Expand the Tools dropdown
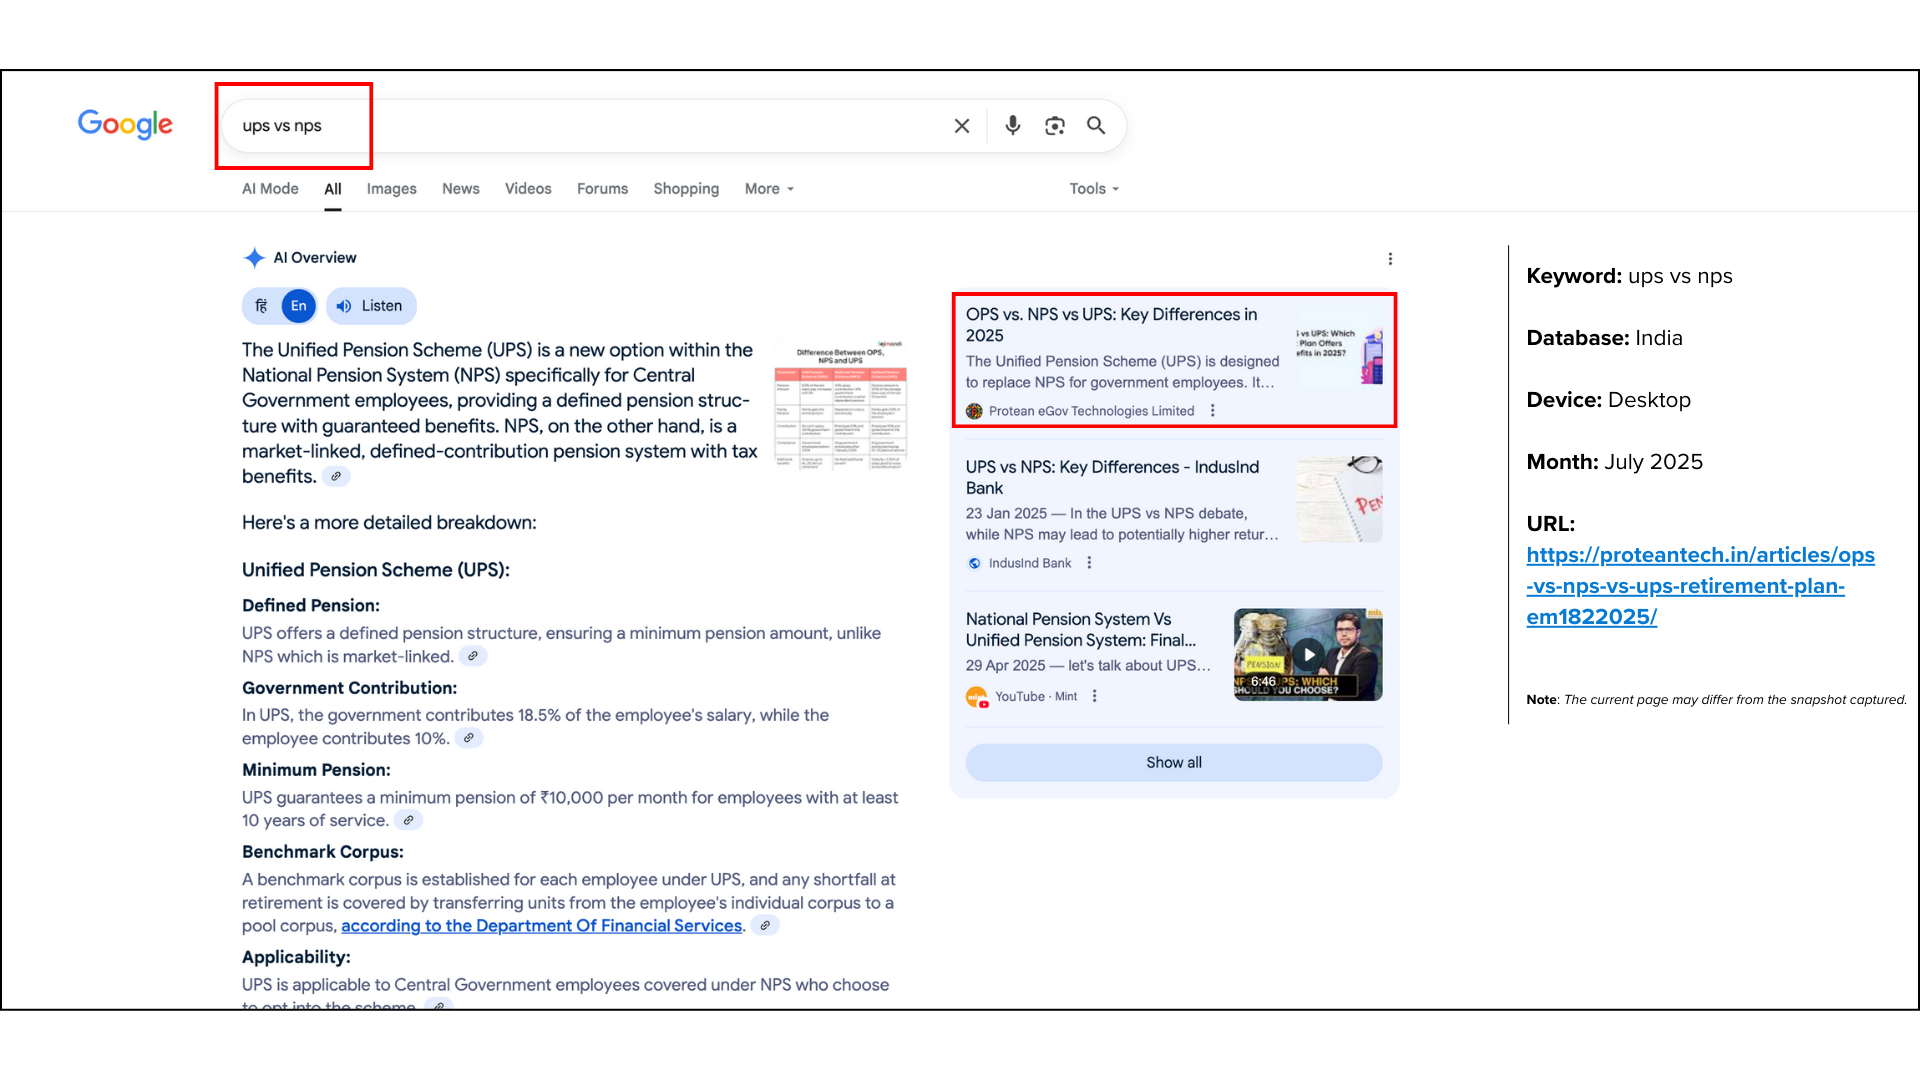The height and width of the screenshot is (1080, 1920). point(1094,188)
